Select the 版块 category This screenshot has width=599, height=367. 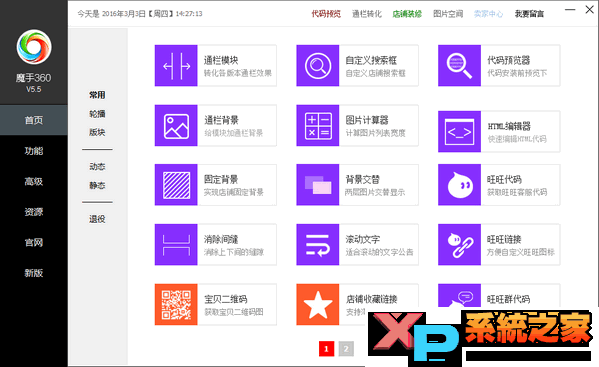click(x=97, y=132)
